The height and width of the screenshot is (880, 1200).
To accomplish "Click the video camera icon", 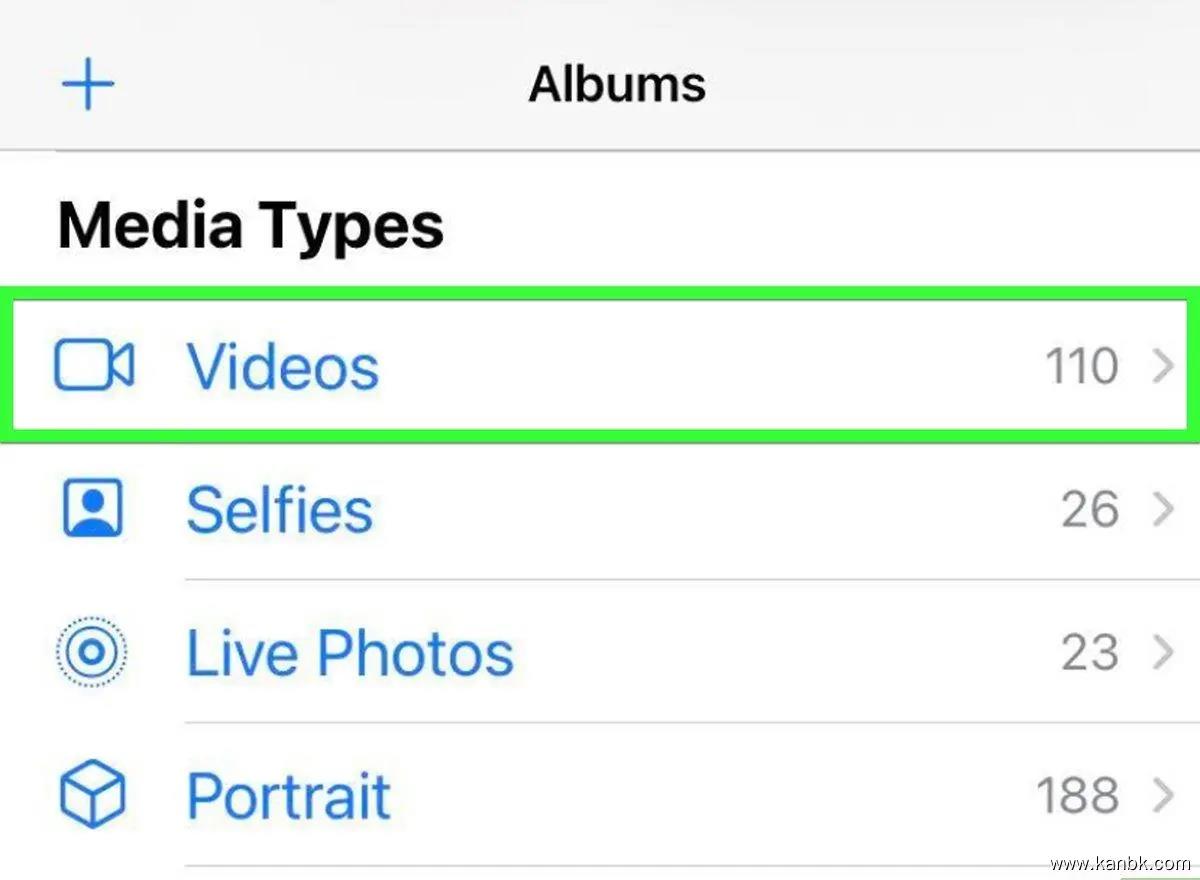I will pyautogui.click(x=94, y=365).
